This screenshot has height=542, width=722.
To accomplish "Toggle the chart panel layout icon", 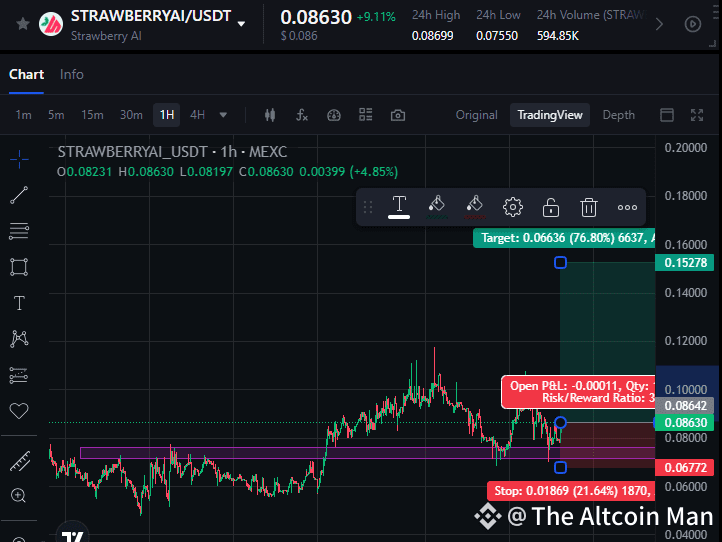I will [x=667, y=115].
